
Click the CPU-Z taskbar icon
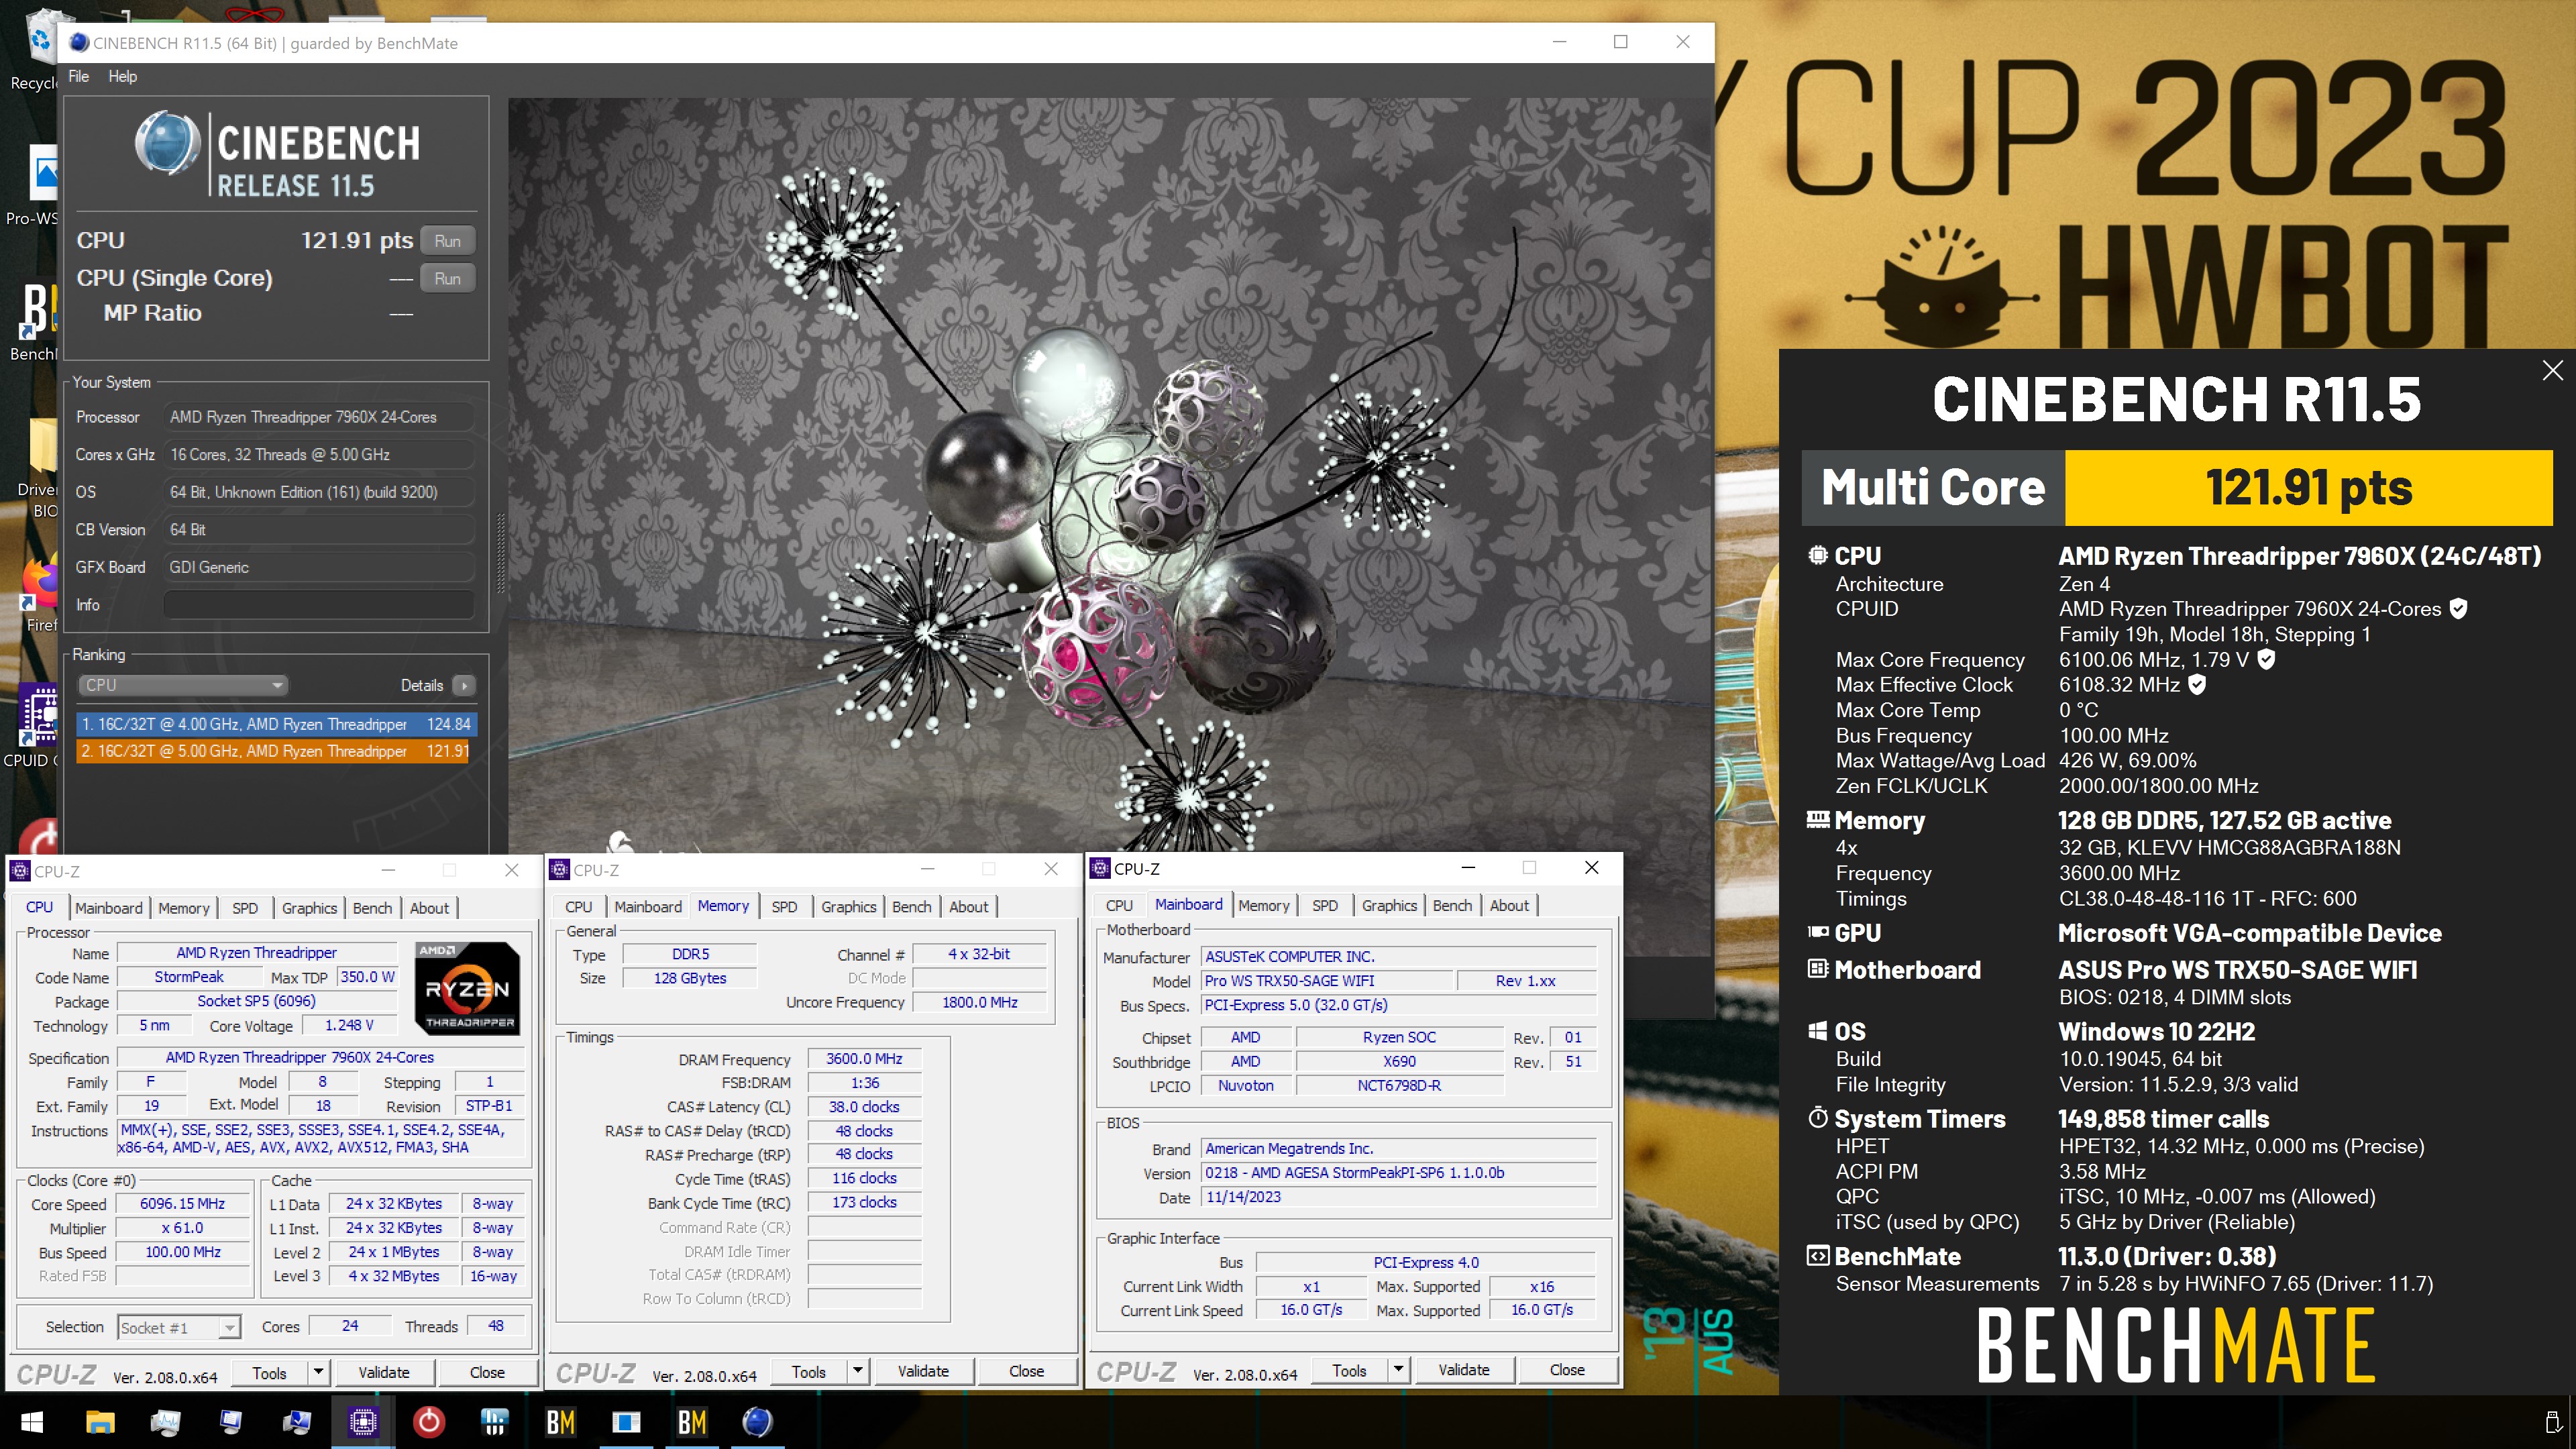363,1421
